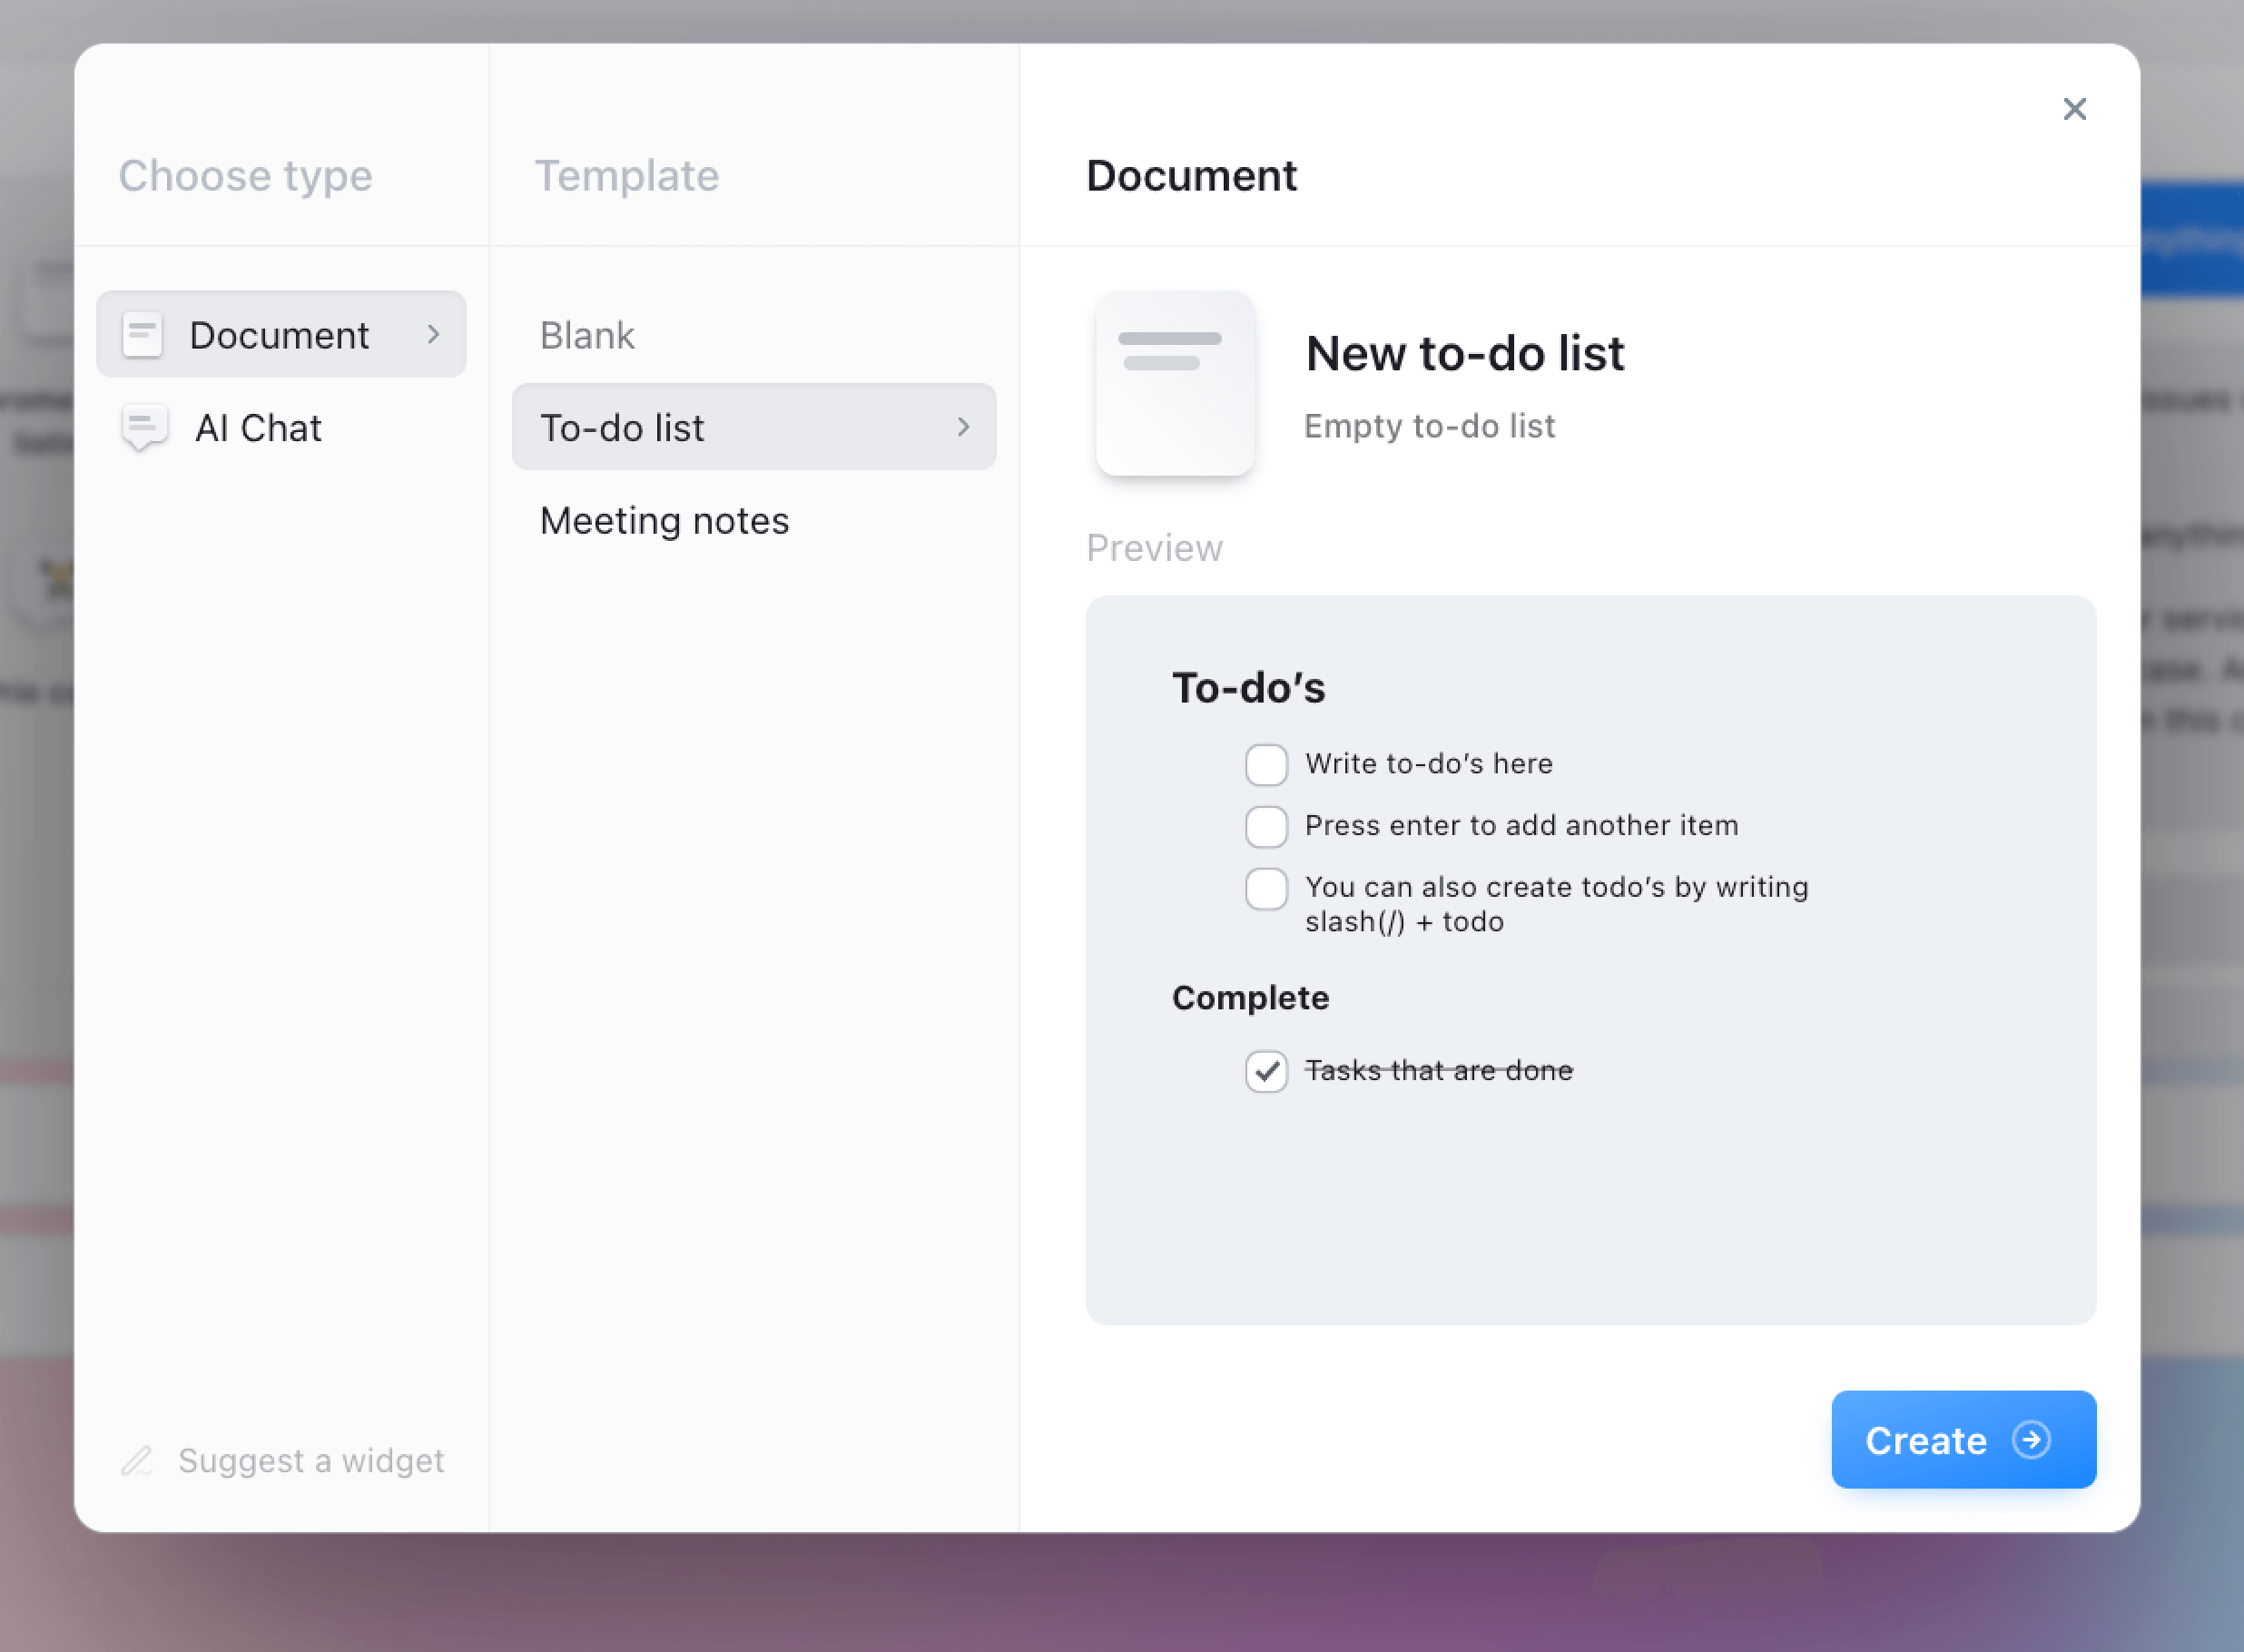Click the arrow icon in the Create button

(2031, 1440)
